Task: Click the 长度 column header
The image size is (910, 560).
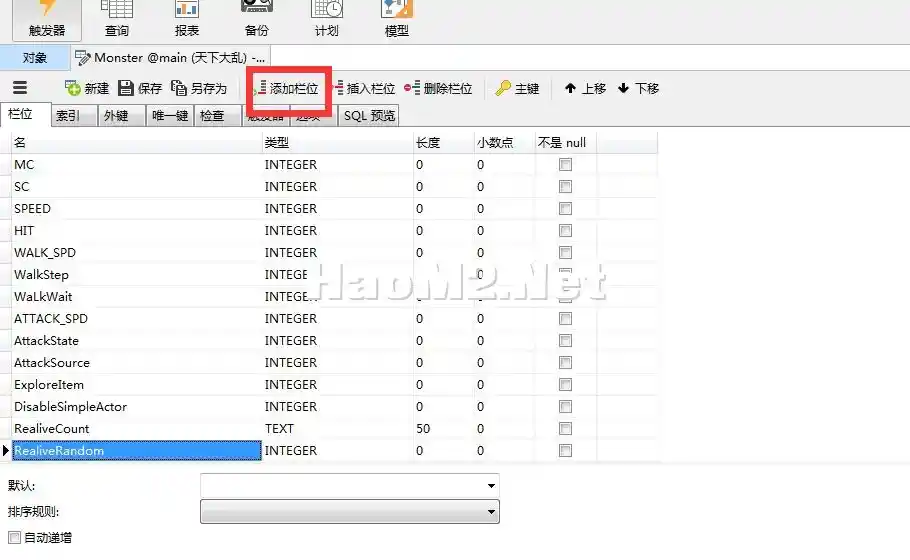Action: click(443, 143)
